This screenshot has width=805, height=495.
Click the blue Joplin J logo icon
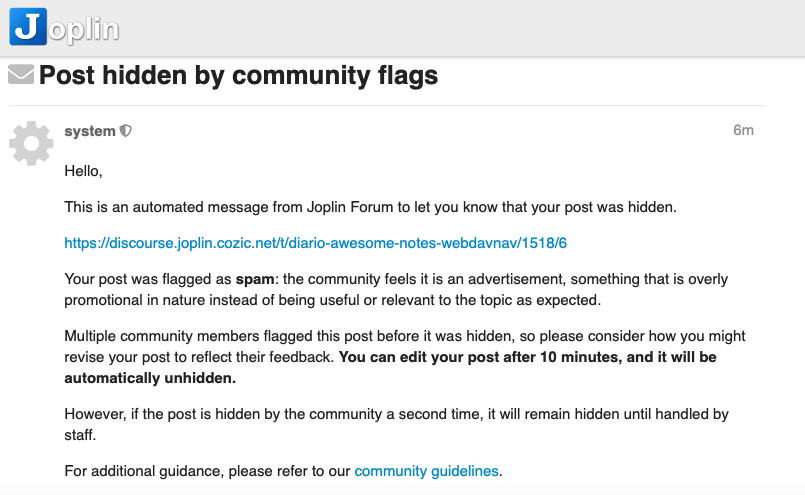pyautogui.click(x=28, y=27)
